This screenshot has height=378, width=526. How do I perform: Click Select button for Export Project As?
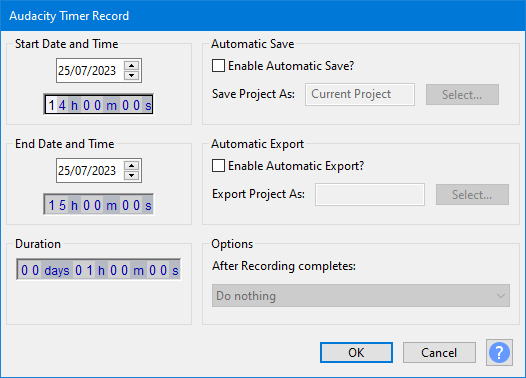472,195
